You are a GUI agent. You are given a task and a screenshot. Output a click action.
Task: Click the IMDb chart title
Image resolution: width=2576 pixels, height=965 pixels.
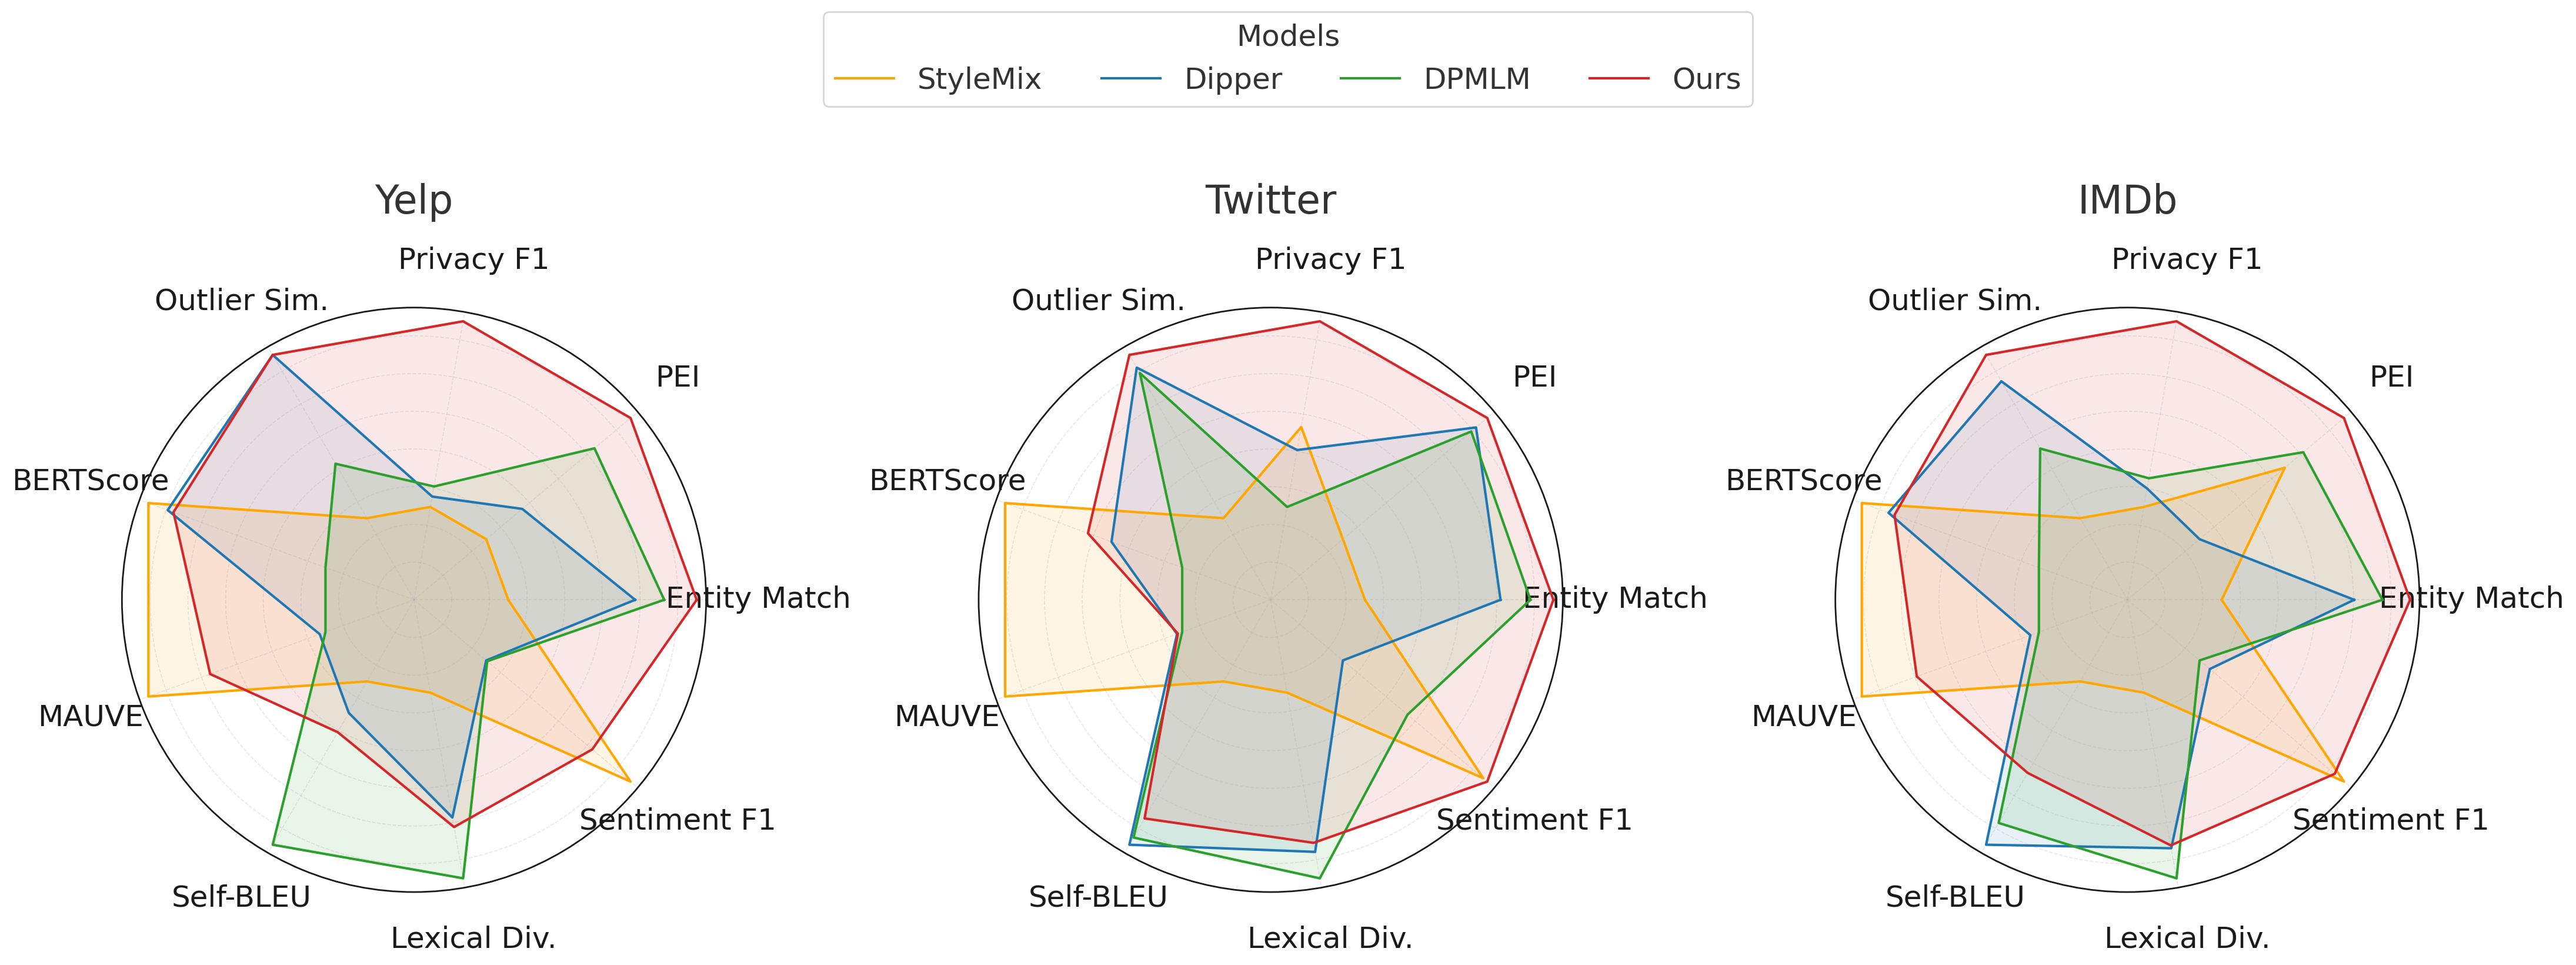point(2127,200)
